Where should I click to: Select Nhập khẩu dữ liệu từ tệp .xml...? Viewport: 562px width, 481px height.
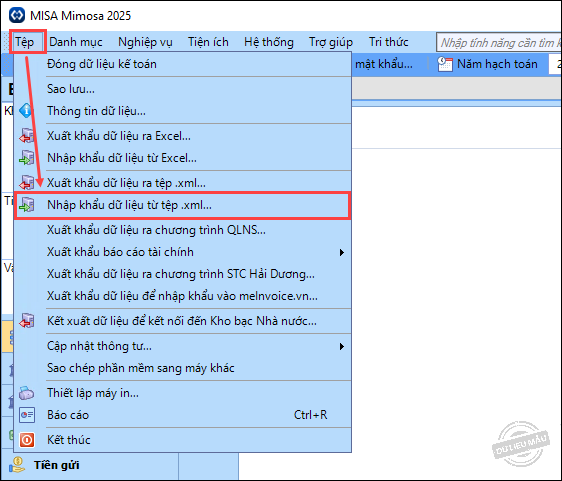pyautogui.click(x=182, y=205)
